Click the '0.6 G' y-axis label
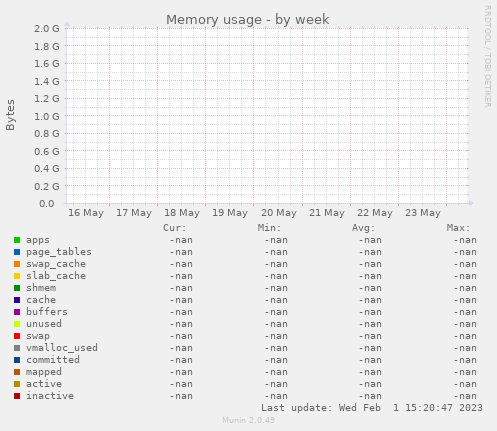Image resolution: width=497 pixels, height=431 pixels. 47,152
